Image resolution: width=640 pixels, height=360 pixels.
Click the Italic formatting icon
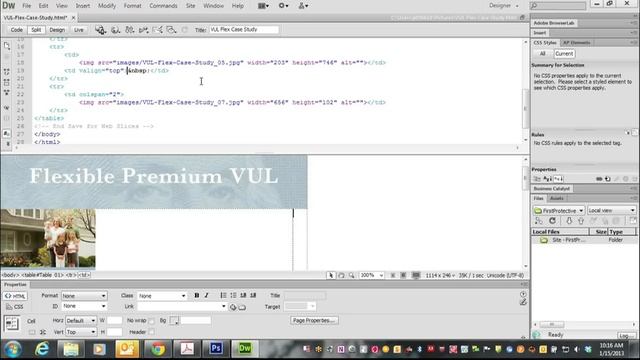[207, 295]
